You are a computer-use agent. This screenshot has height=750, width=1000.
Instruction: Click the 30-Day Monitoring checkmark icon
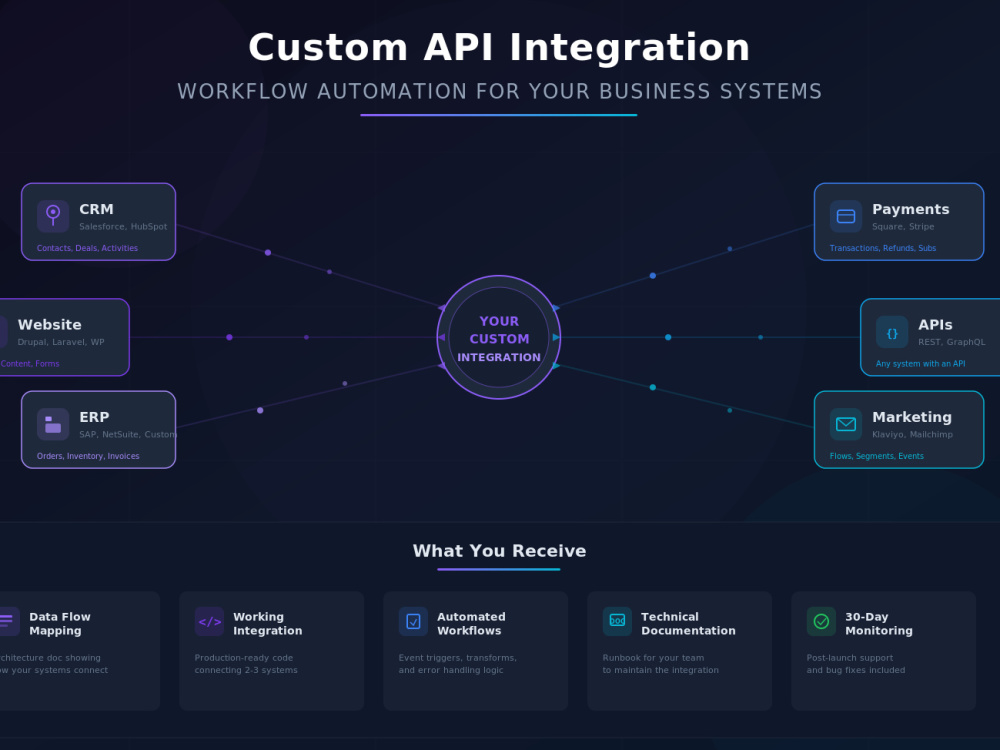821,621
